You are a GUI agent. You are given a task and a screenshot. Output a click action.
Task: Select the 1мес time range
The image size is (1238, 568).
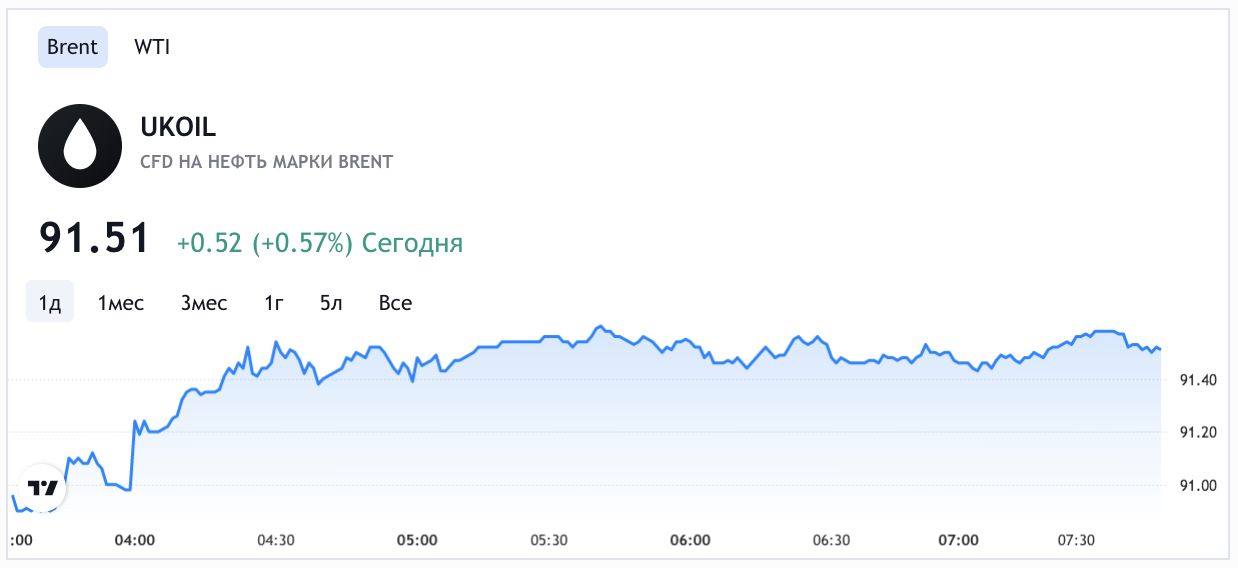(121, 302)
